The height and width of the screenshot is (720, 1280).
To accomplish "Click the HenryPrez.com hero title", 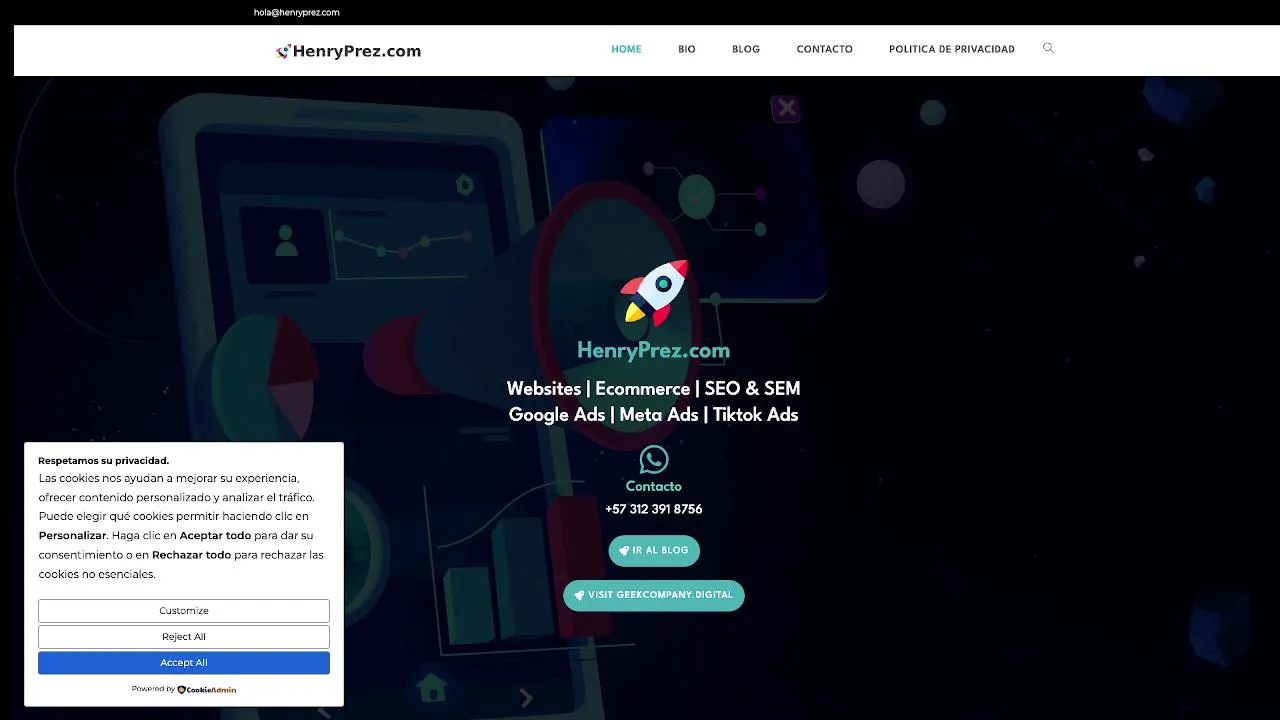I will (654, 351).
